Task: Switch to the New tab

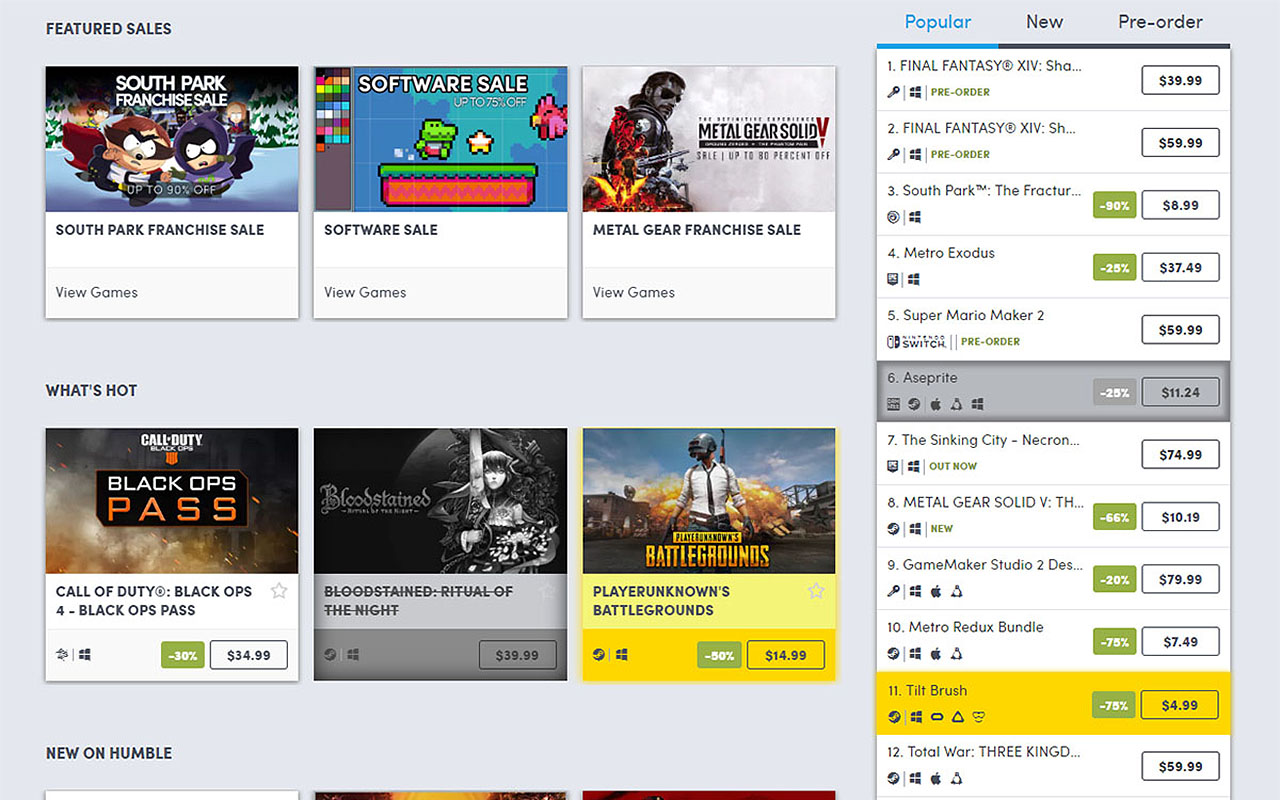Action: (x=1044, y=22)
